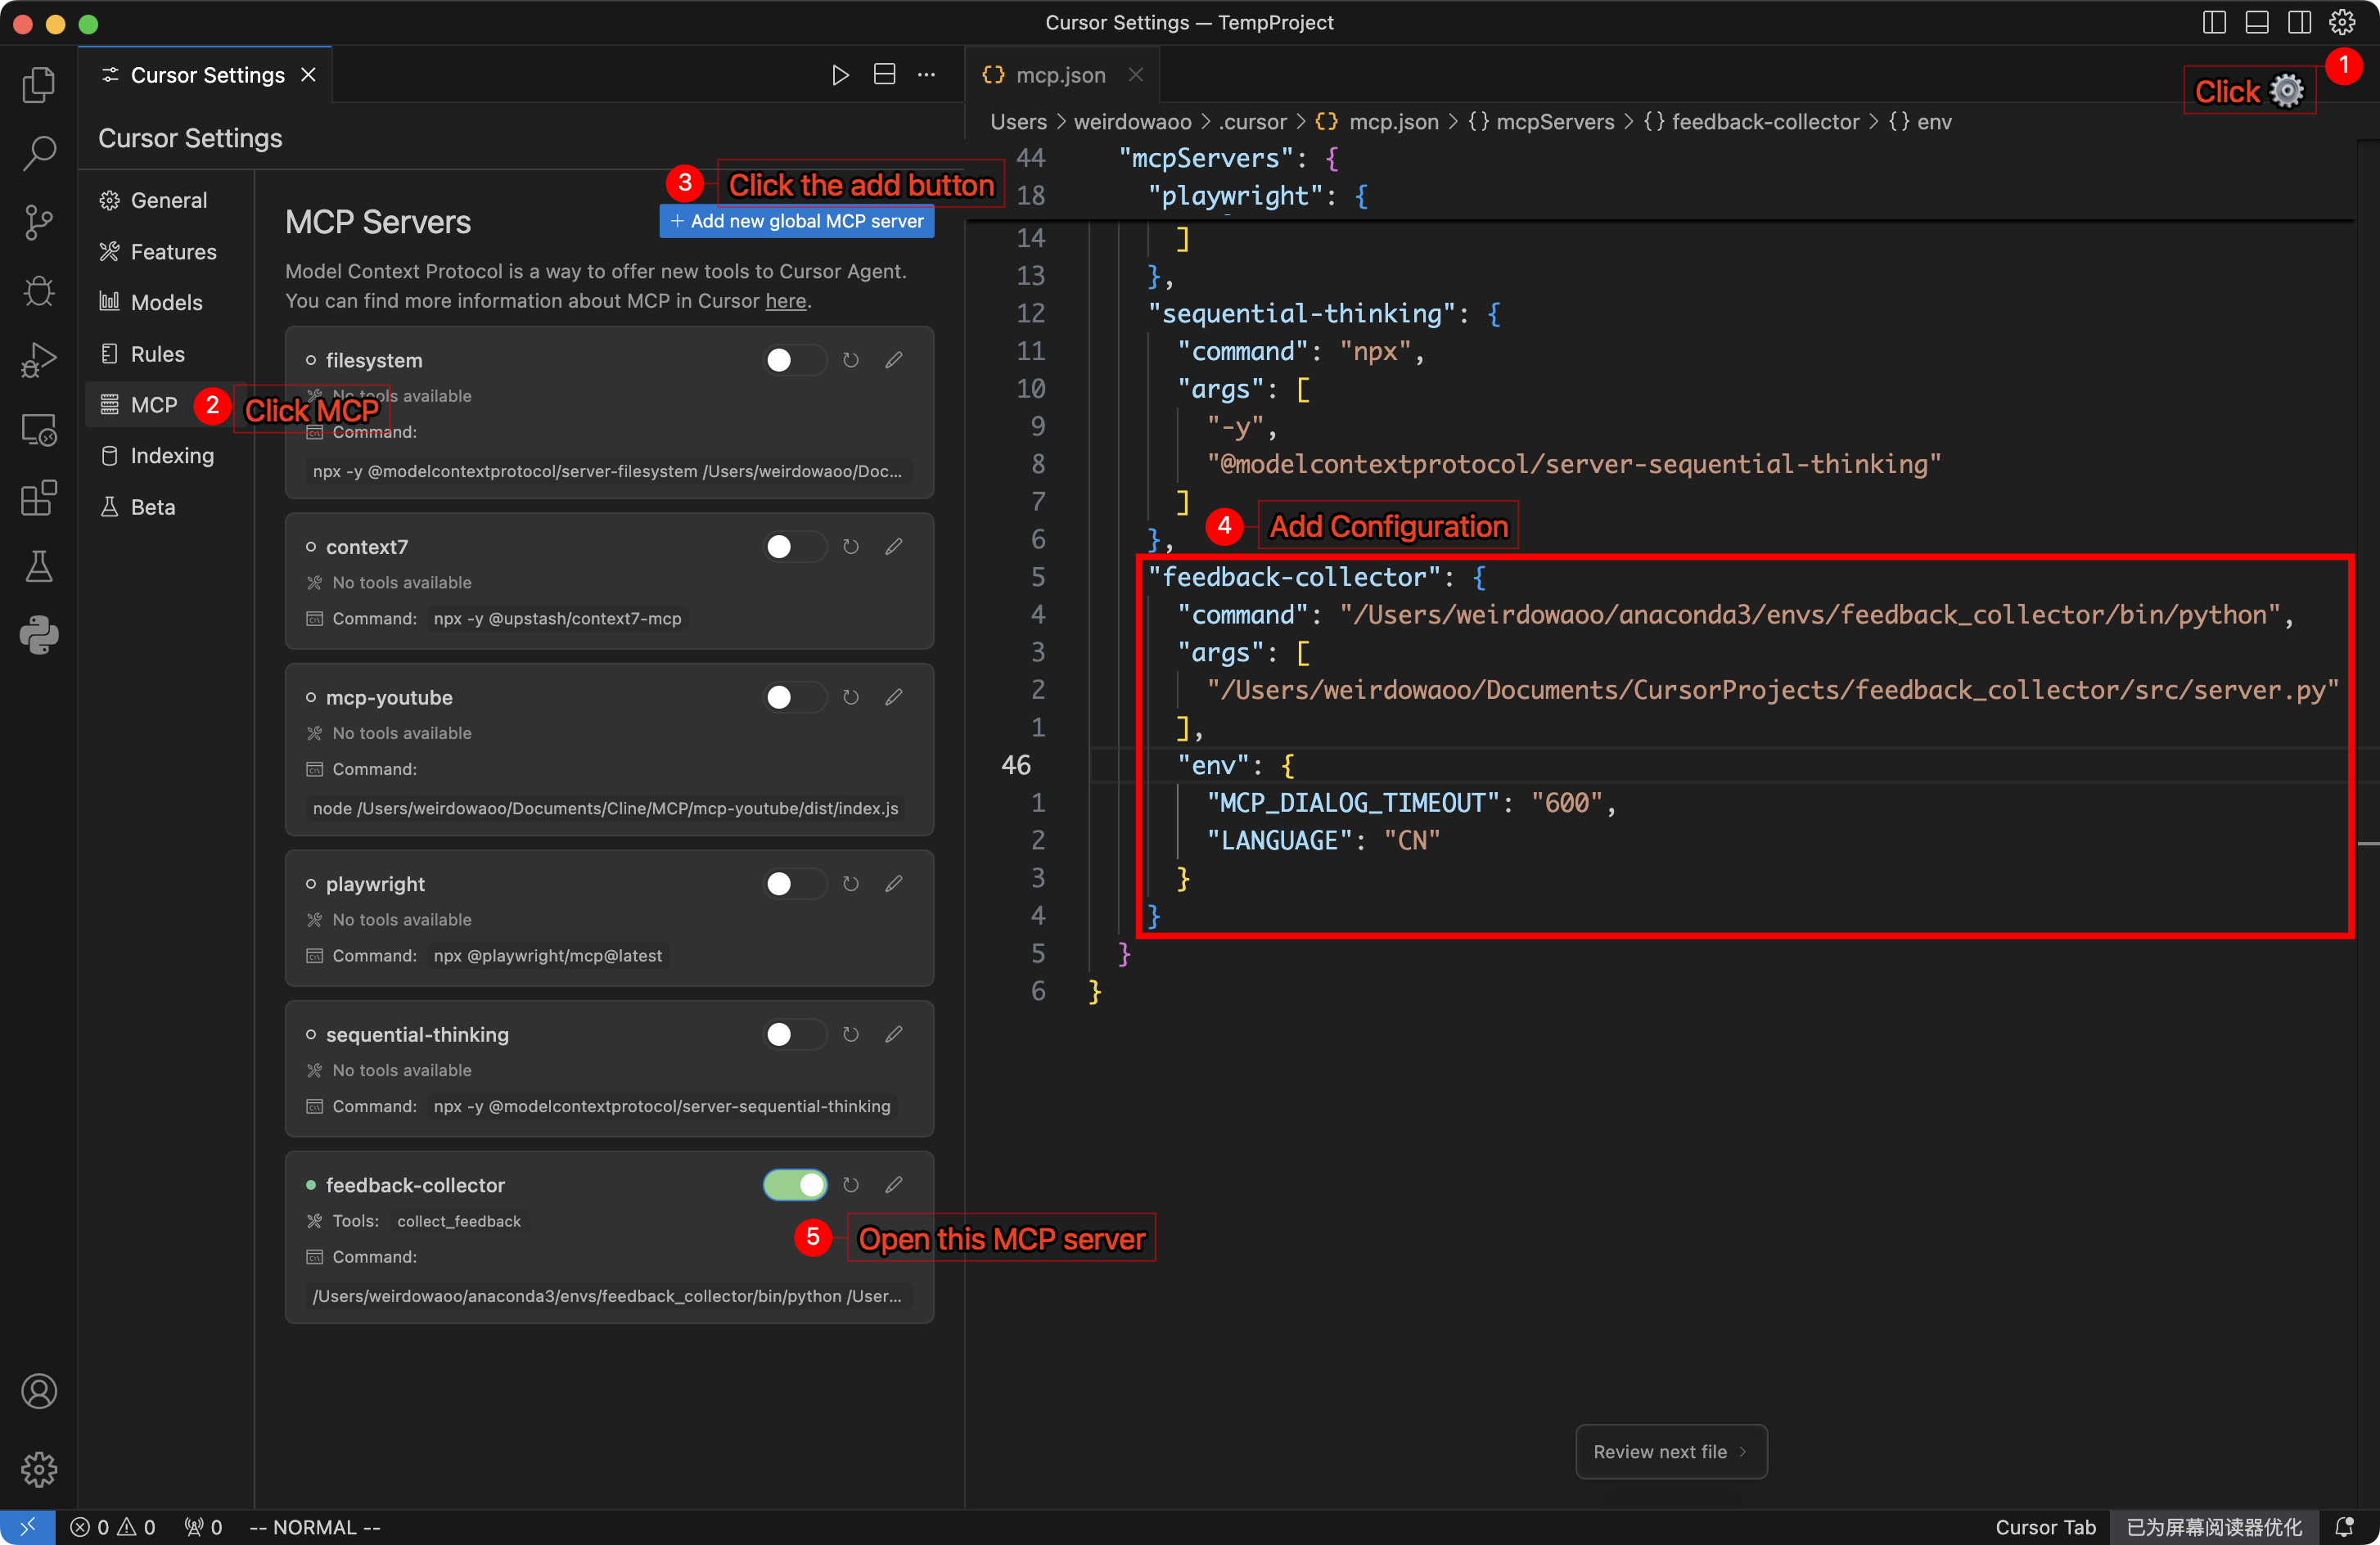Switch to the mcp.json tab
The width and height of the screenshot is (2380, 1545).
click(1060, 74)
